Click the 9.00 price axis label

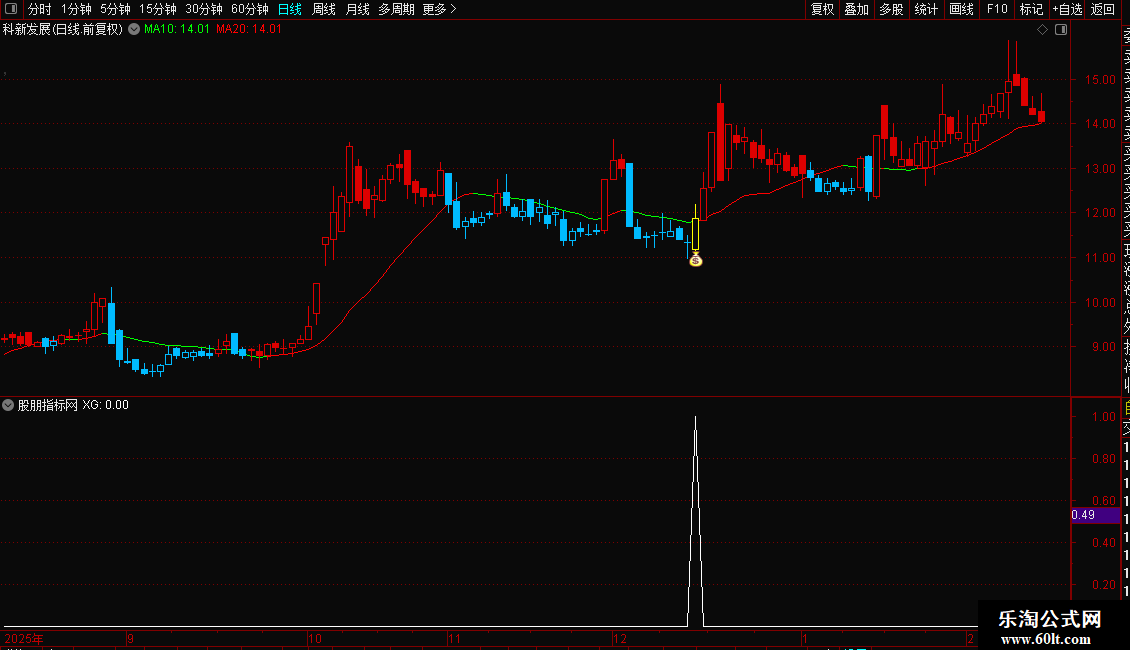(1103, 347)
